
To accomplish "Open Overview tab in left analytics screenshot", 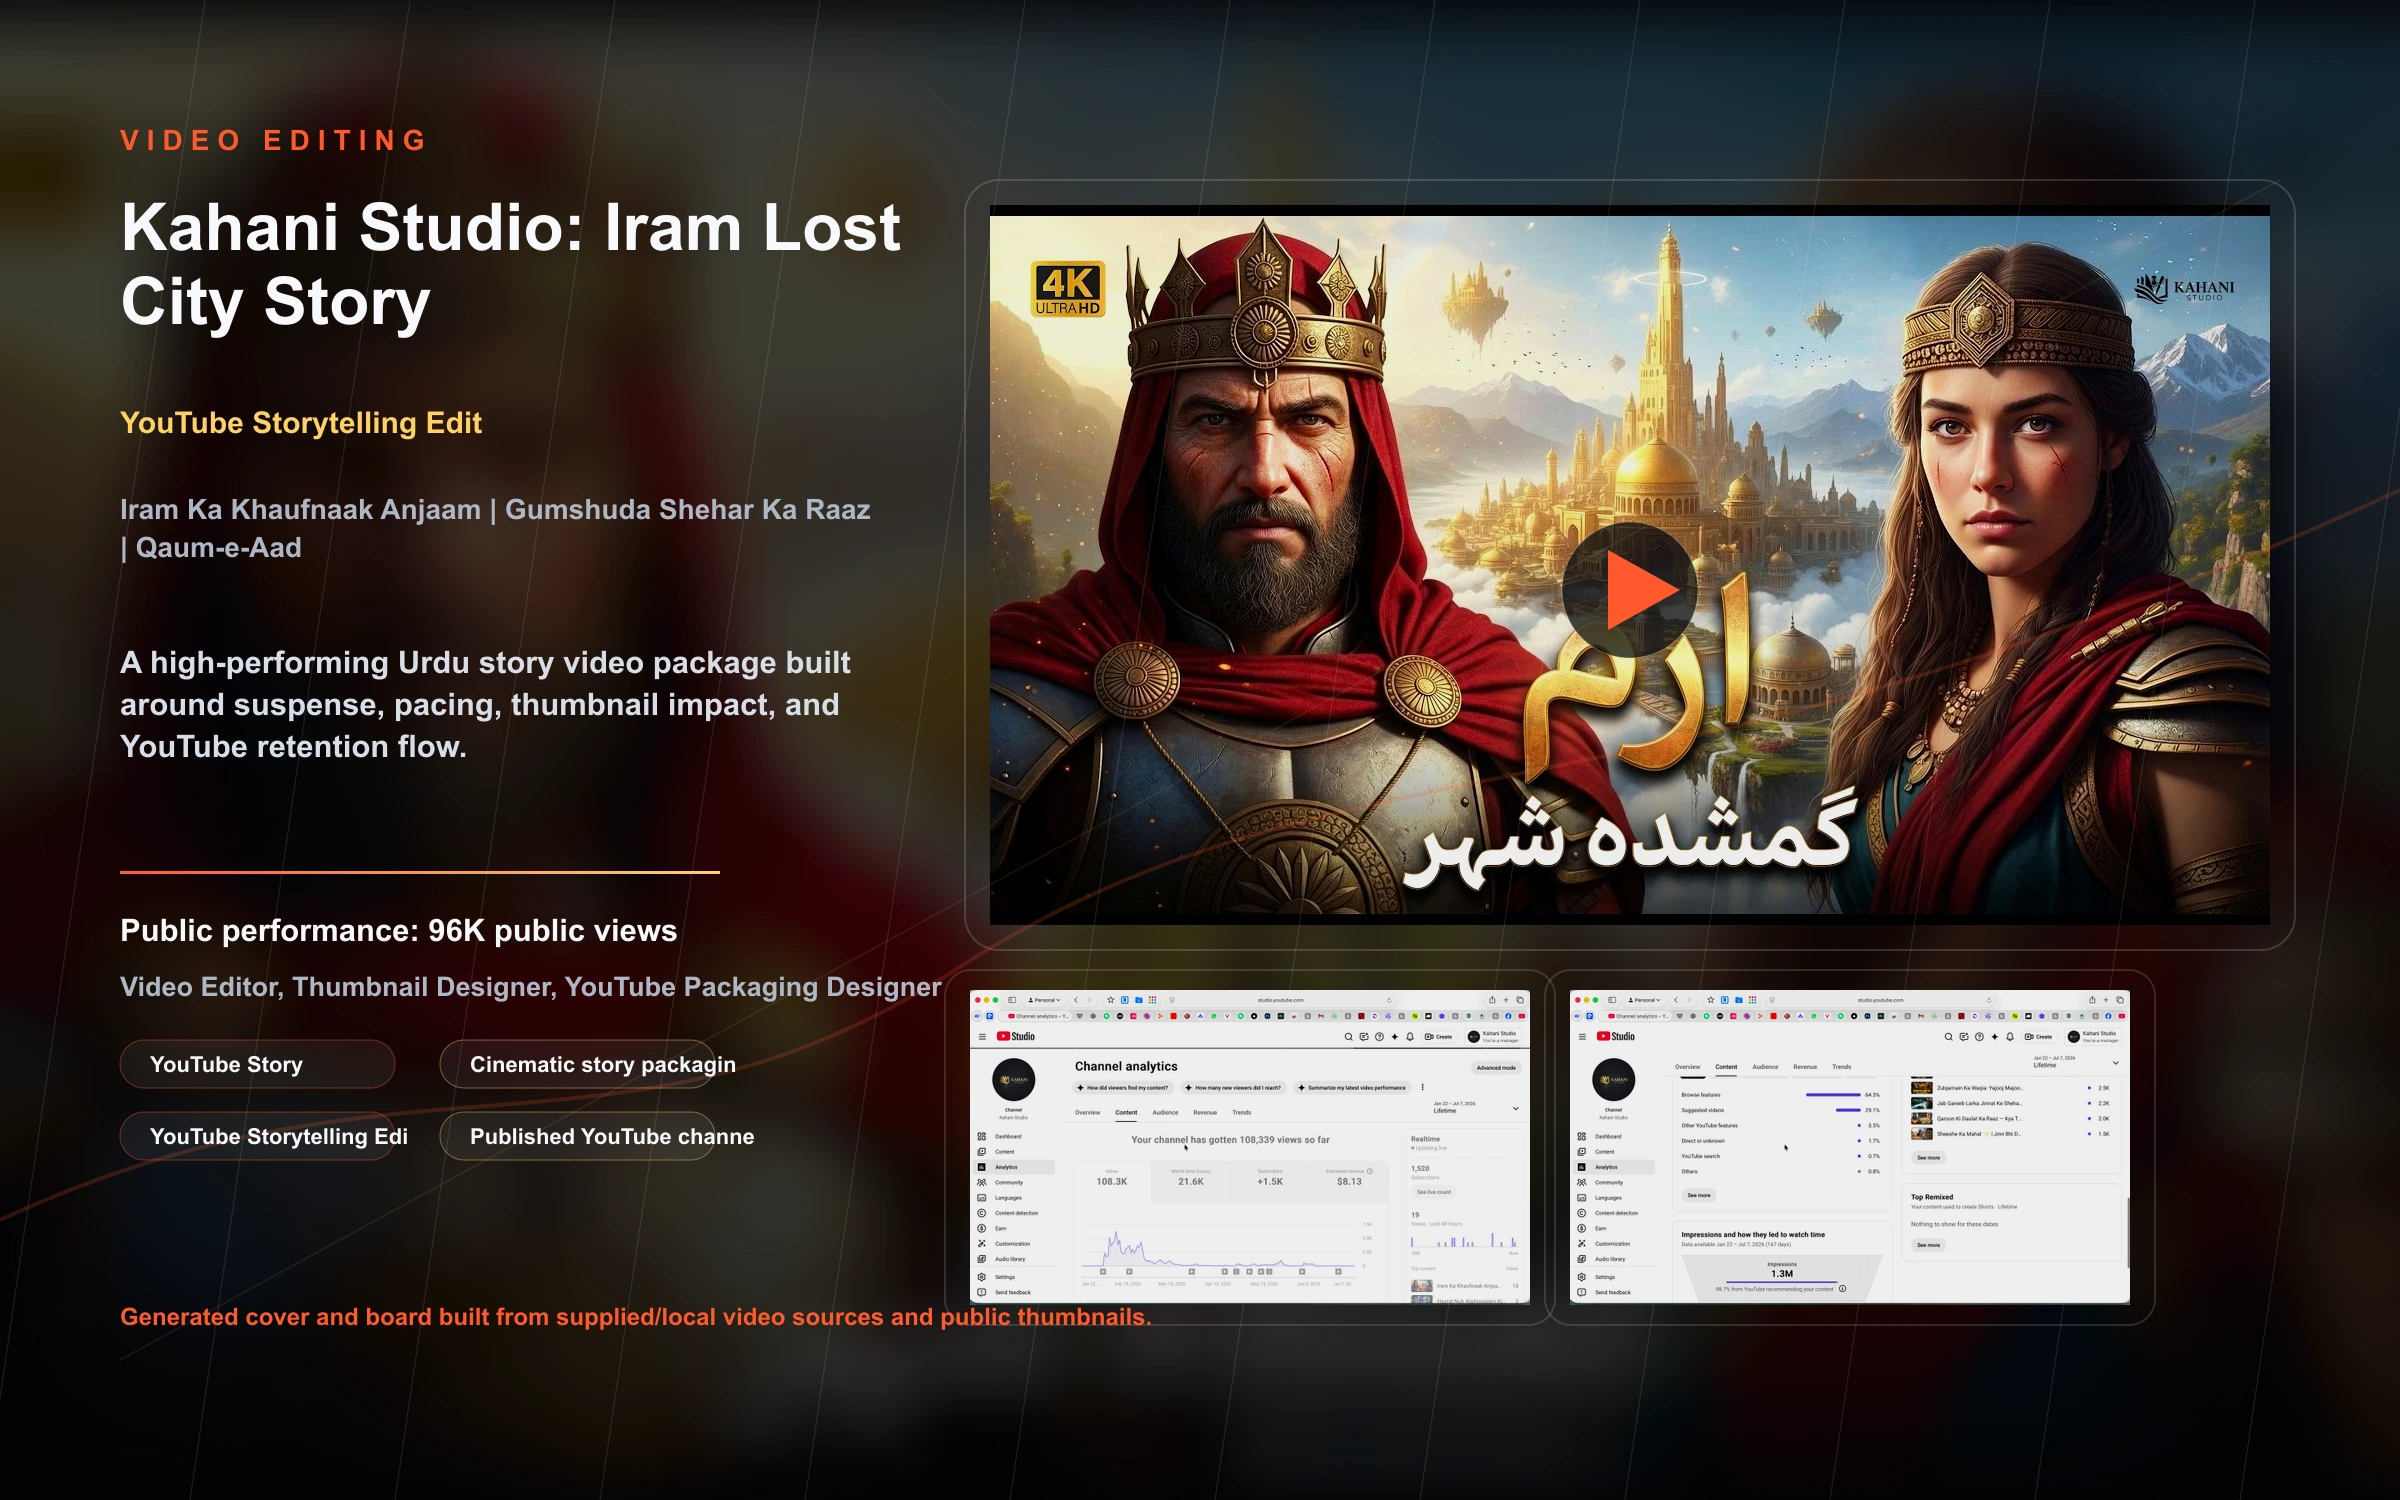I will point(1087,1113).
